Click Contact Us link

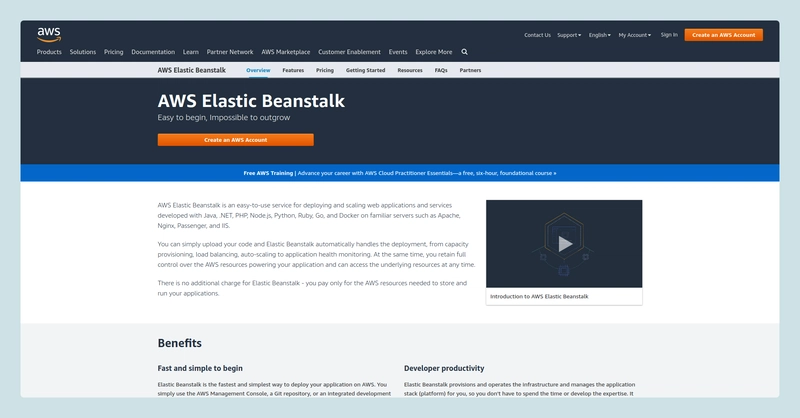click(x=537, y=35)
